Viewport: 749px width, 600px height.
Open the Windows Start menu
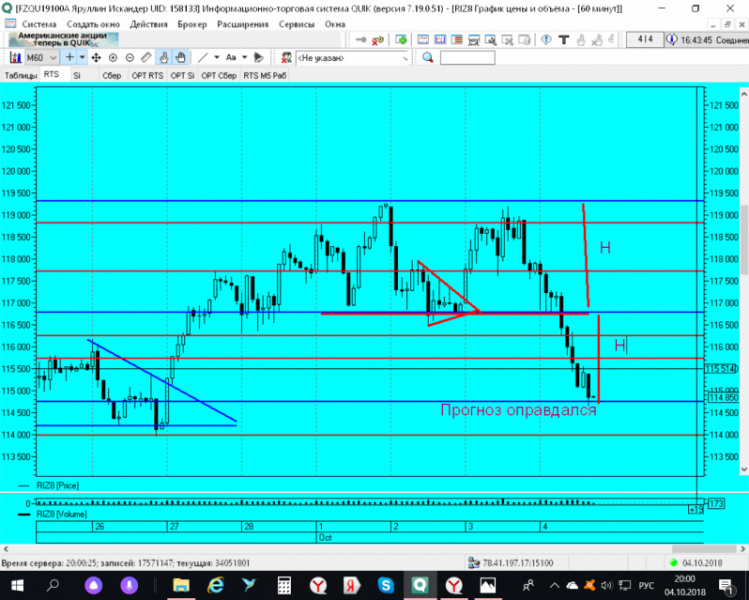pyautogui.click(x=18, y=585)
